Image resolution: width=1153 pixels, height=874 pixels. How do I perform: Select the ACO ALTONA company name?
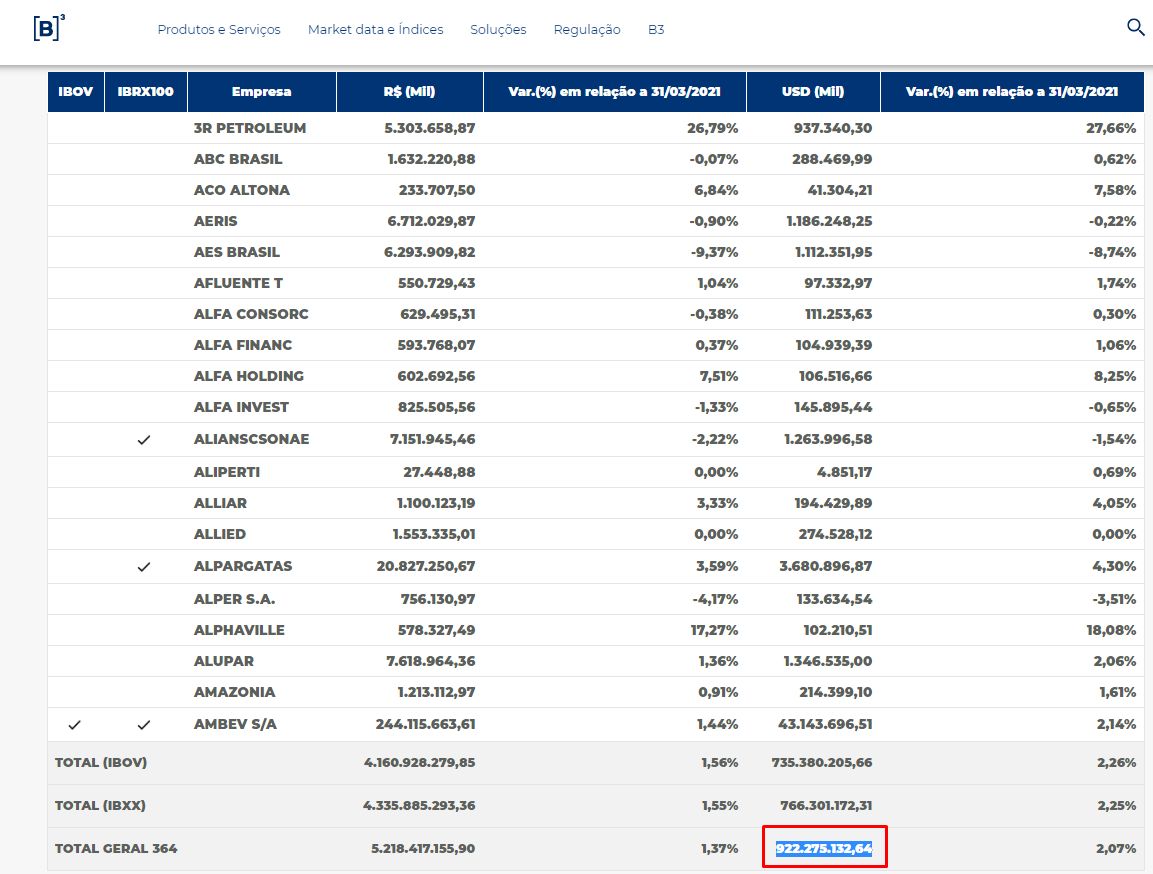point(242,190)
